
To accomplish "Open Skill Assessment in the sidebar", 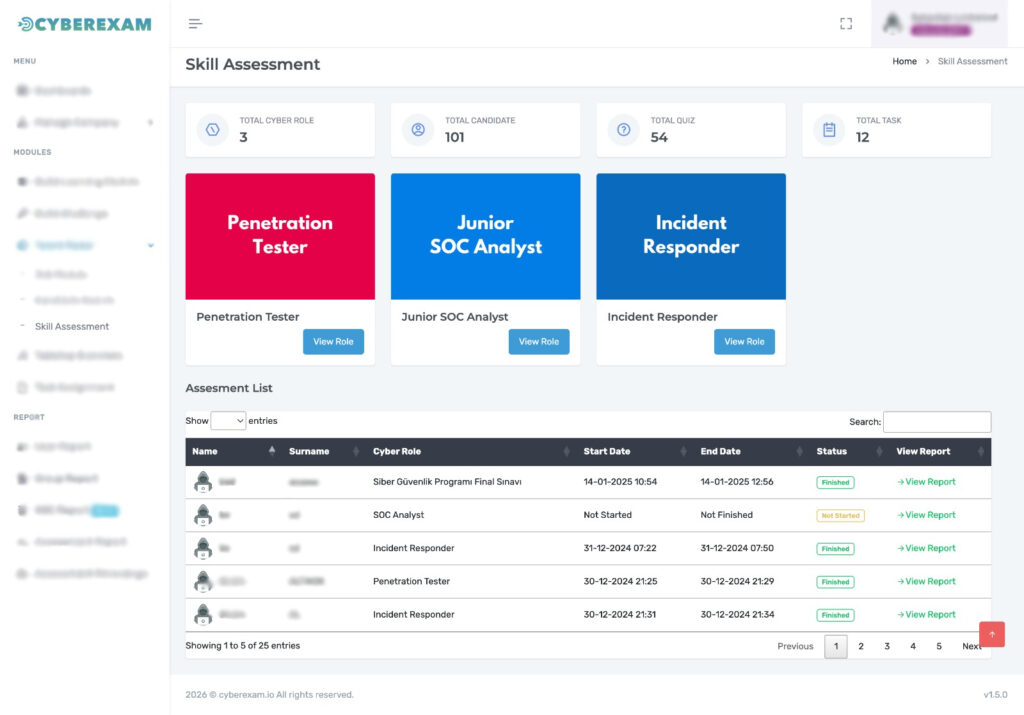I will coord(72,326).
